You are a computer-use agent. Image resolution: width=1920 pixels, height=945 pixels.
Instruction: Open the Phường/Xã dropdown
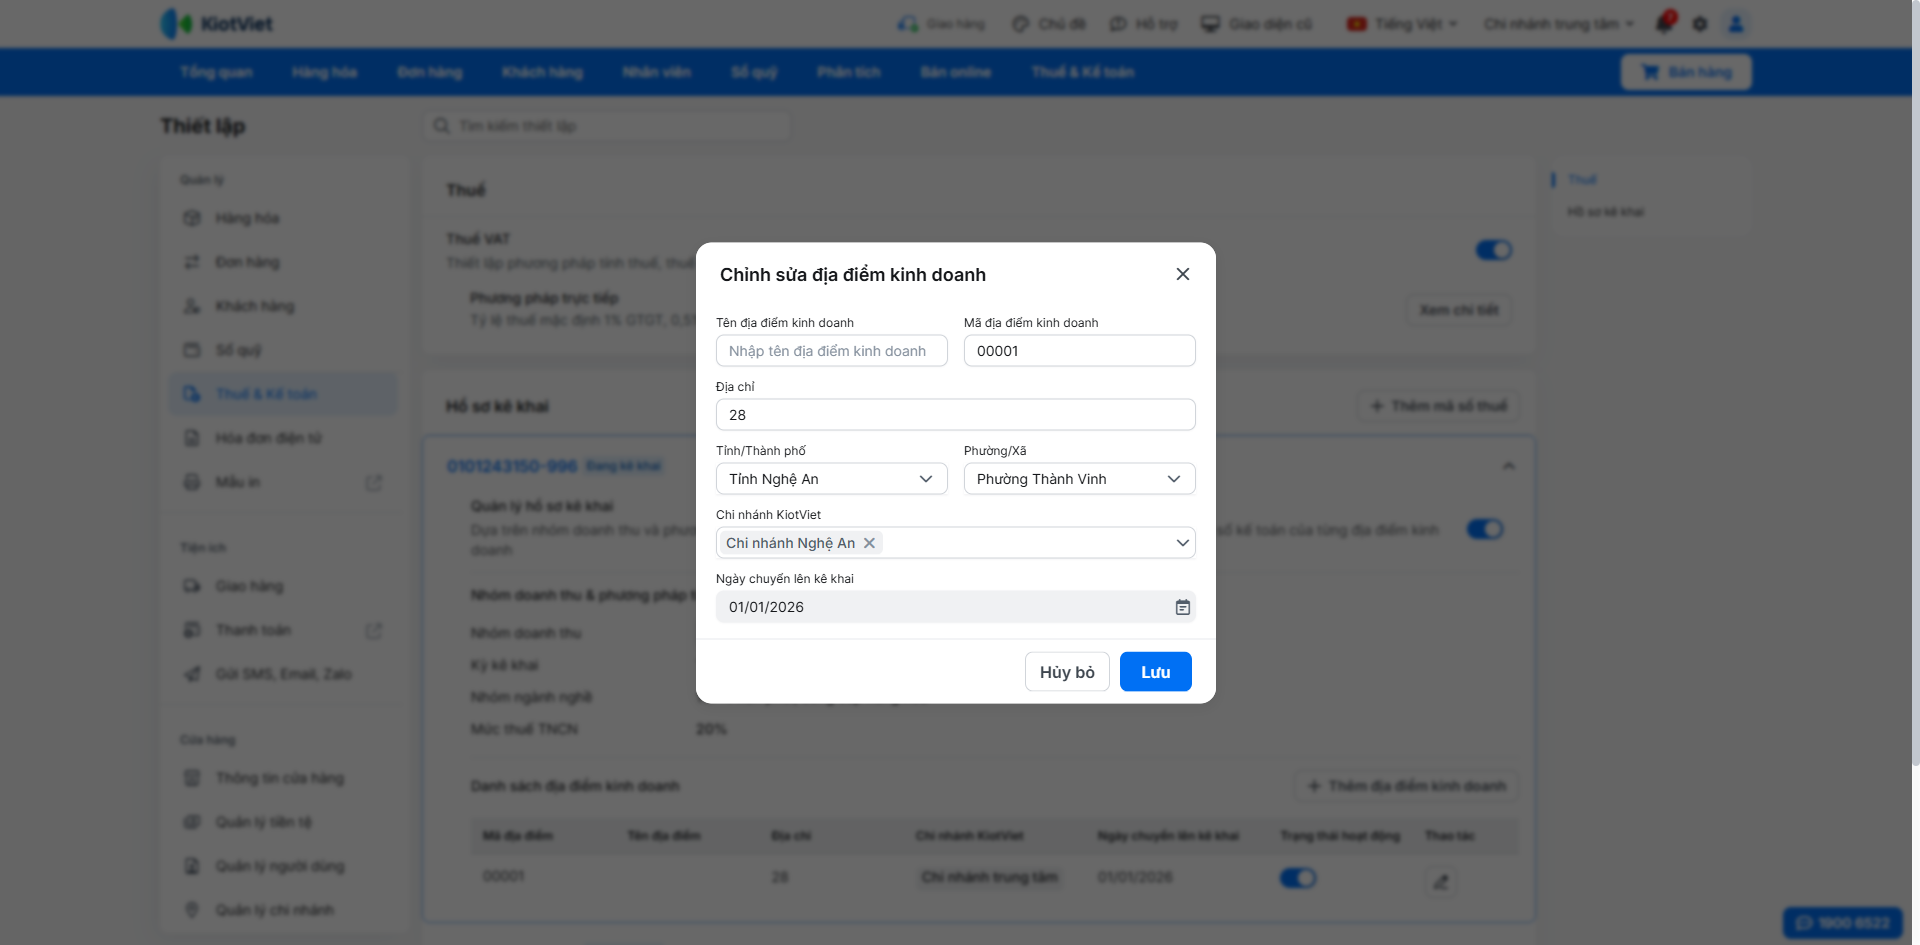[x=1080, y=479]
